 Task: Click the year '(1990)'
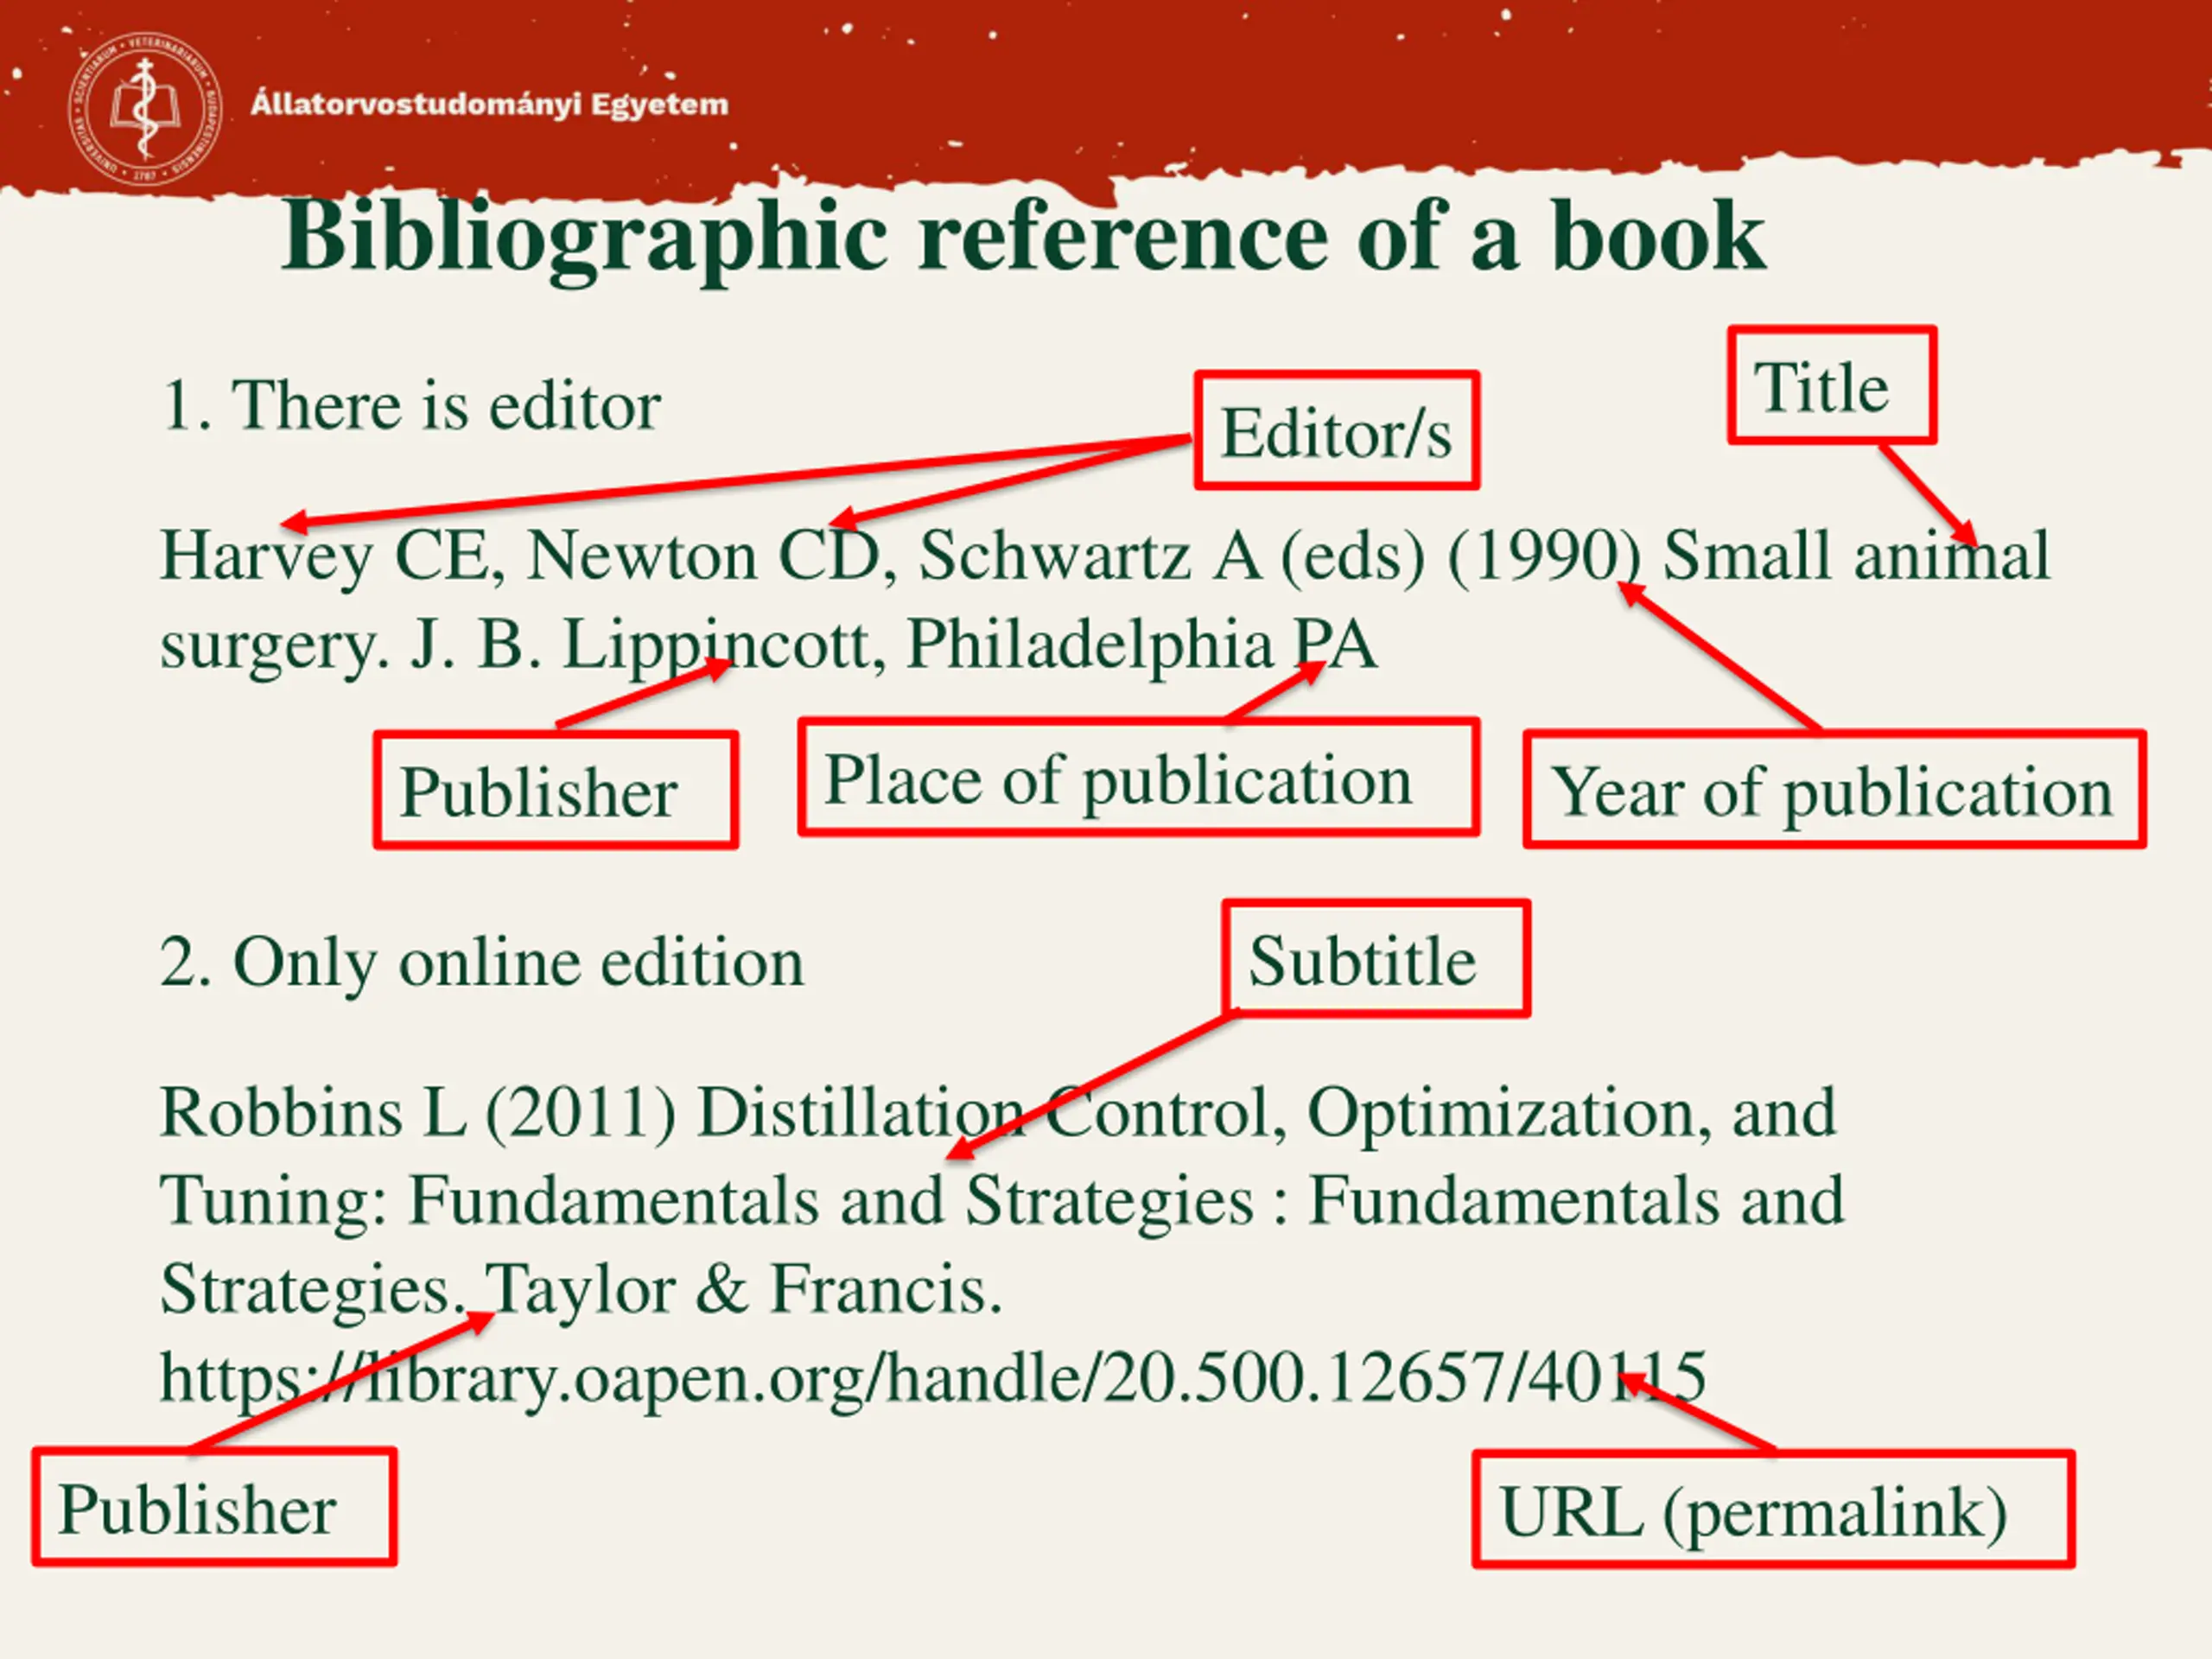pos(1544,557)
